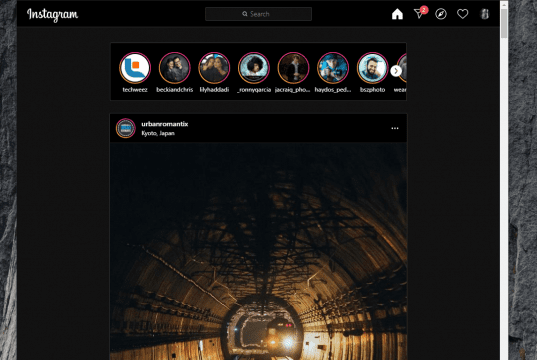Image resolution: width=537 pixels, height=360 pixels.
Task: Open the profile avatar in top bar
Action: (x=485, y=14)
